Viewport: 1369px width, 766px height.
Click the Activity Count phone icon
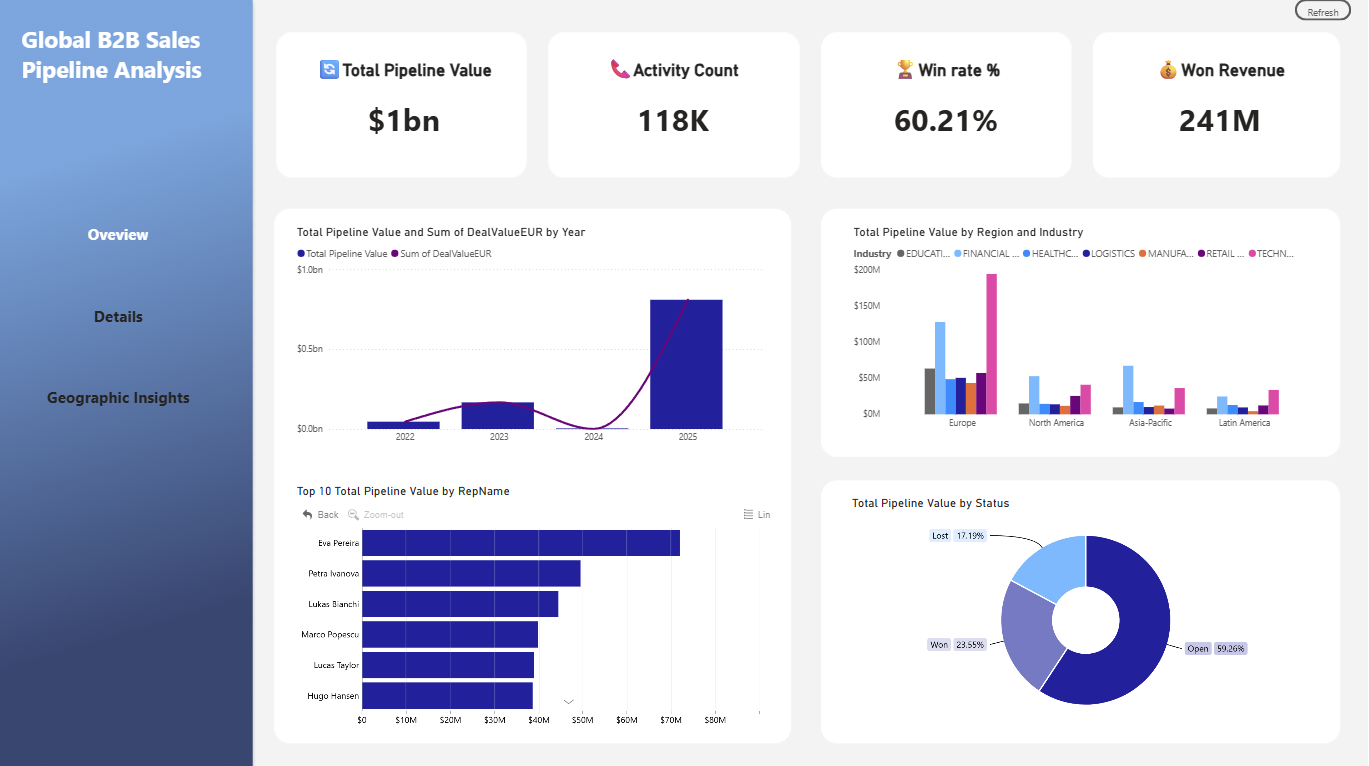tap(620, 69)
